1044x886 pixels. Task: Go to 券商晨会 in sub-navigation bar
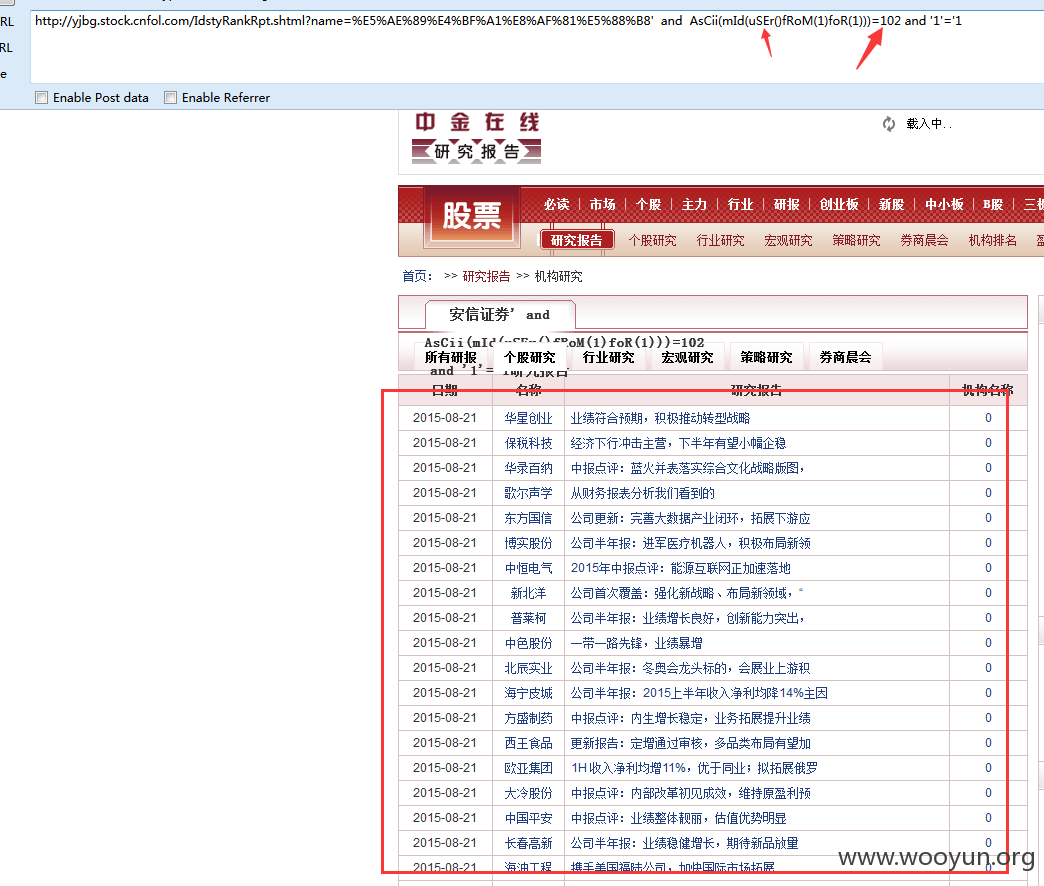click(x=924, y=240)
